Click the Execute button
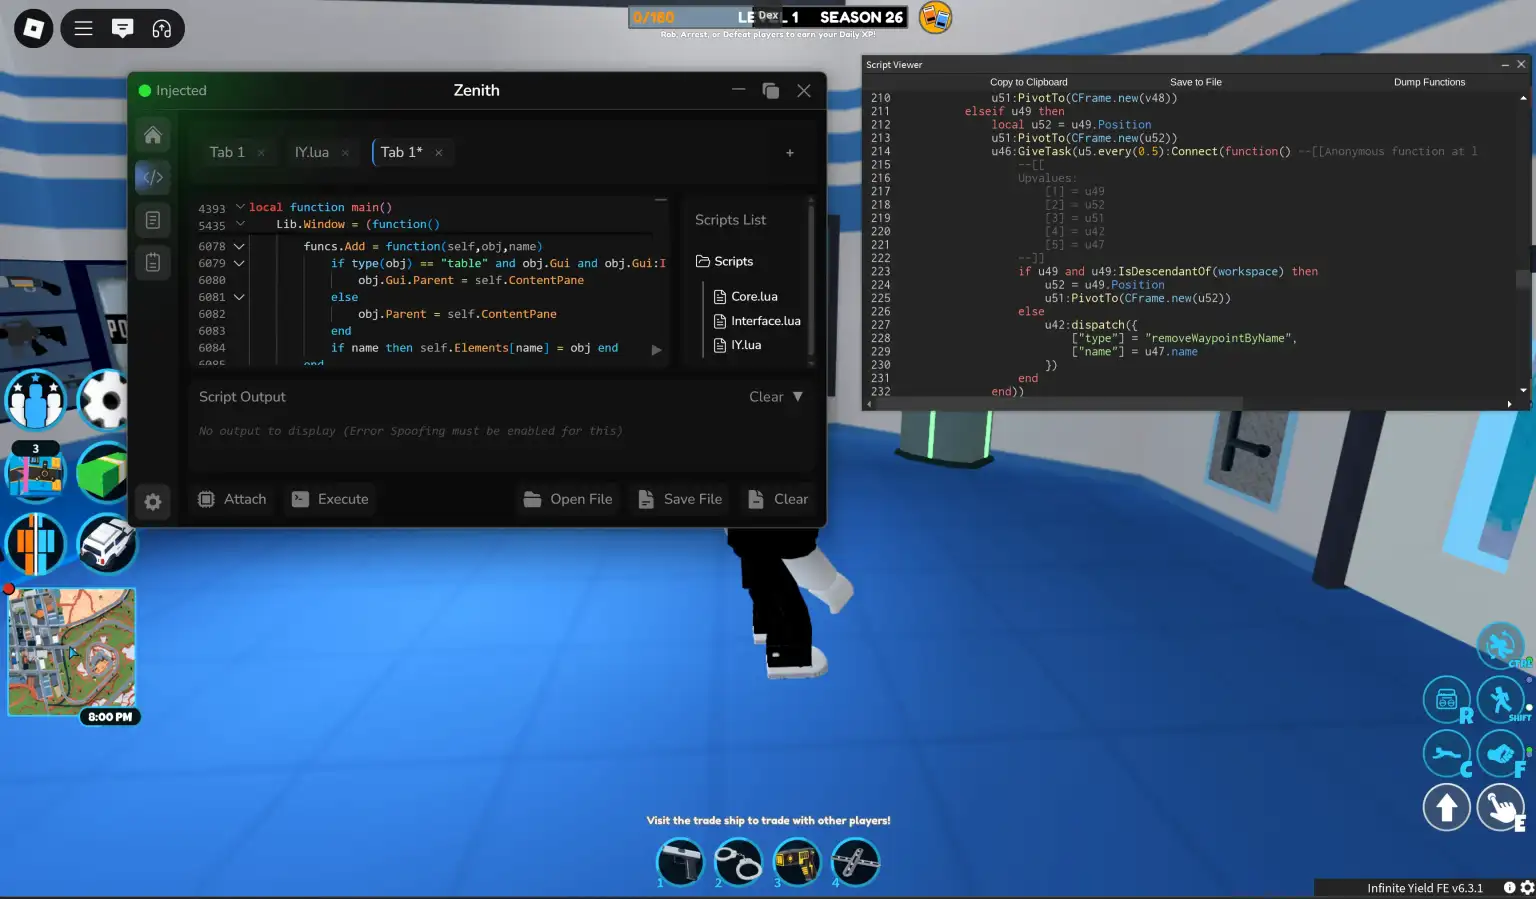 (331, 499)
